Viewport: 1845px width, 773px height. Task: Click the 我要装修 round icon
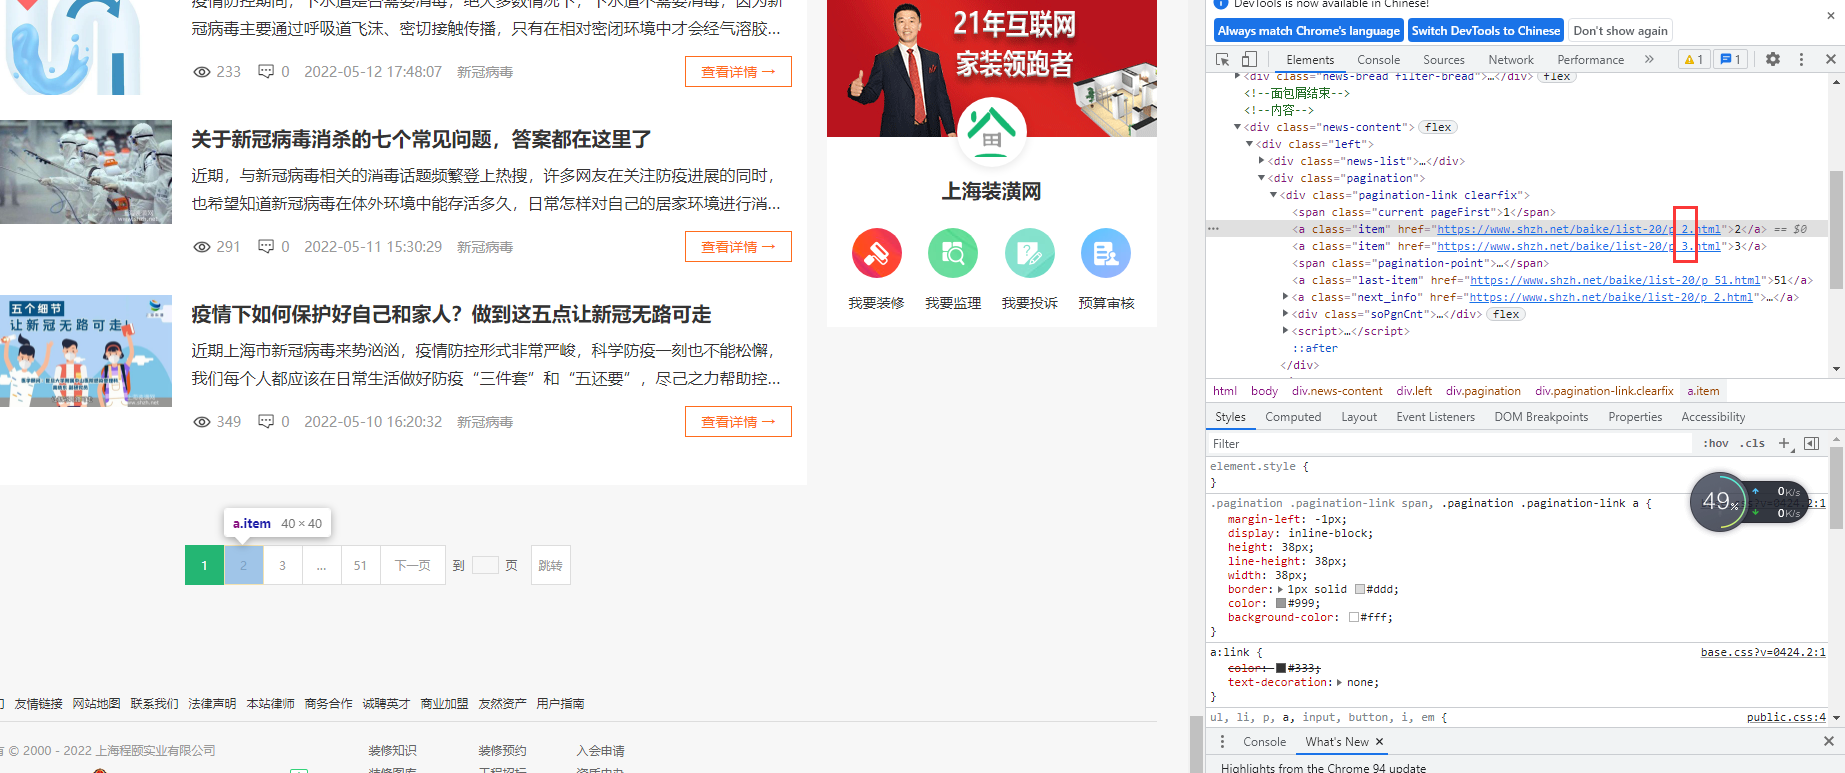click(x=876, y=254)
